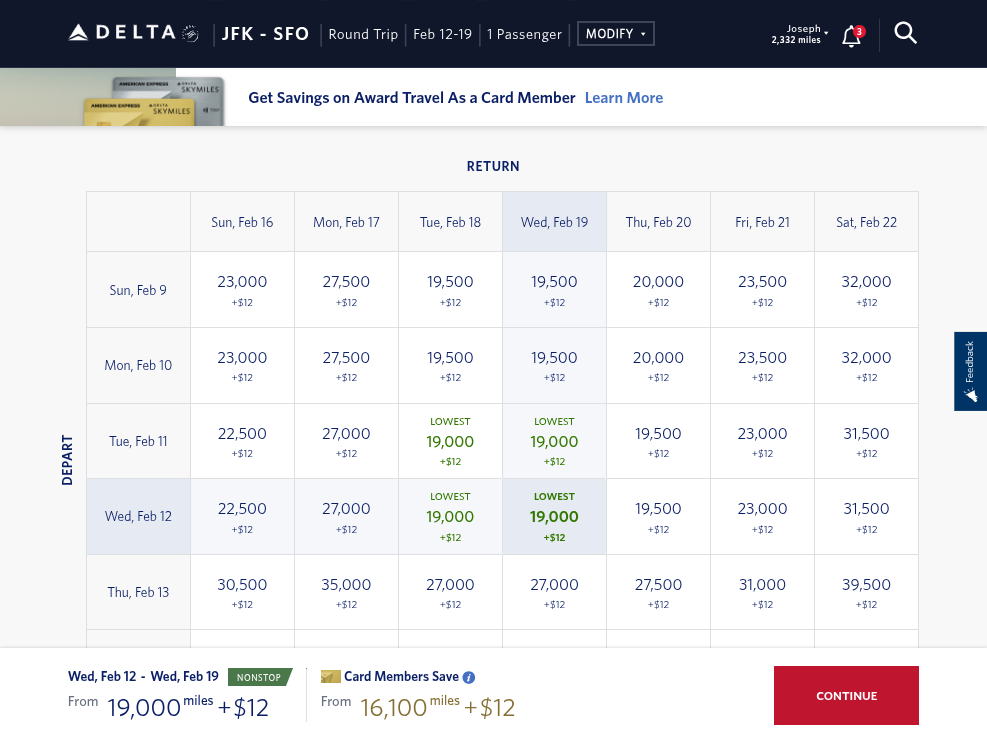The width and height of the screenshot is (987, 743).
Task: Select the Thu, Feb 13 depart row header
Action: (138, 593)
